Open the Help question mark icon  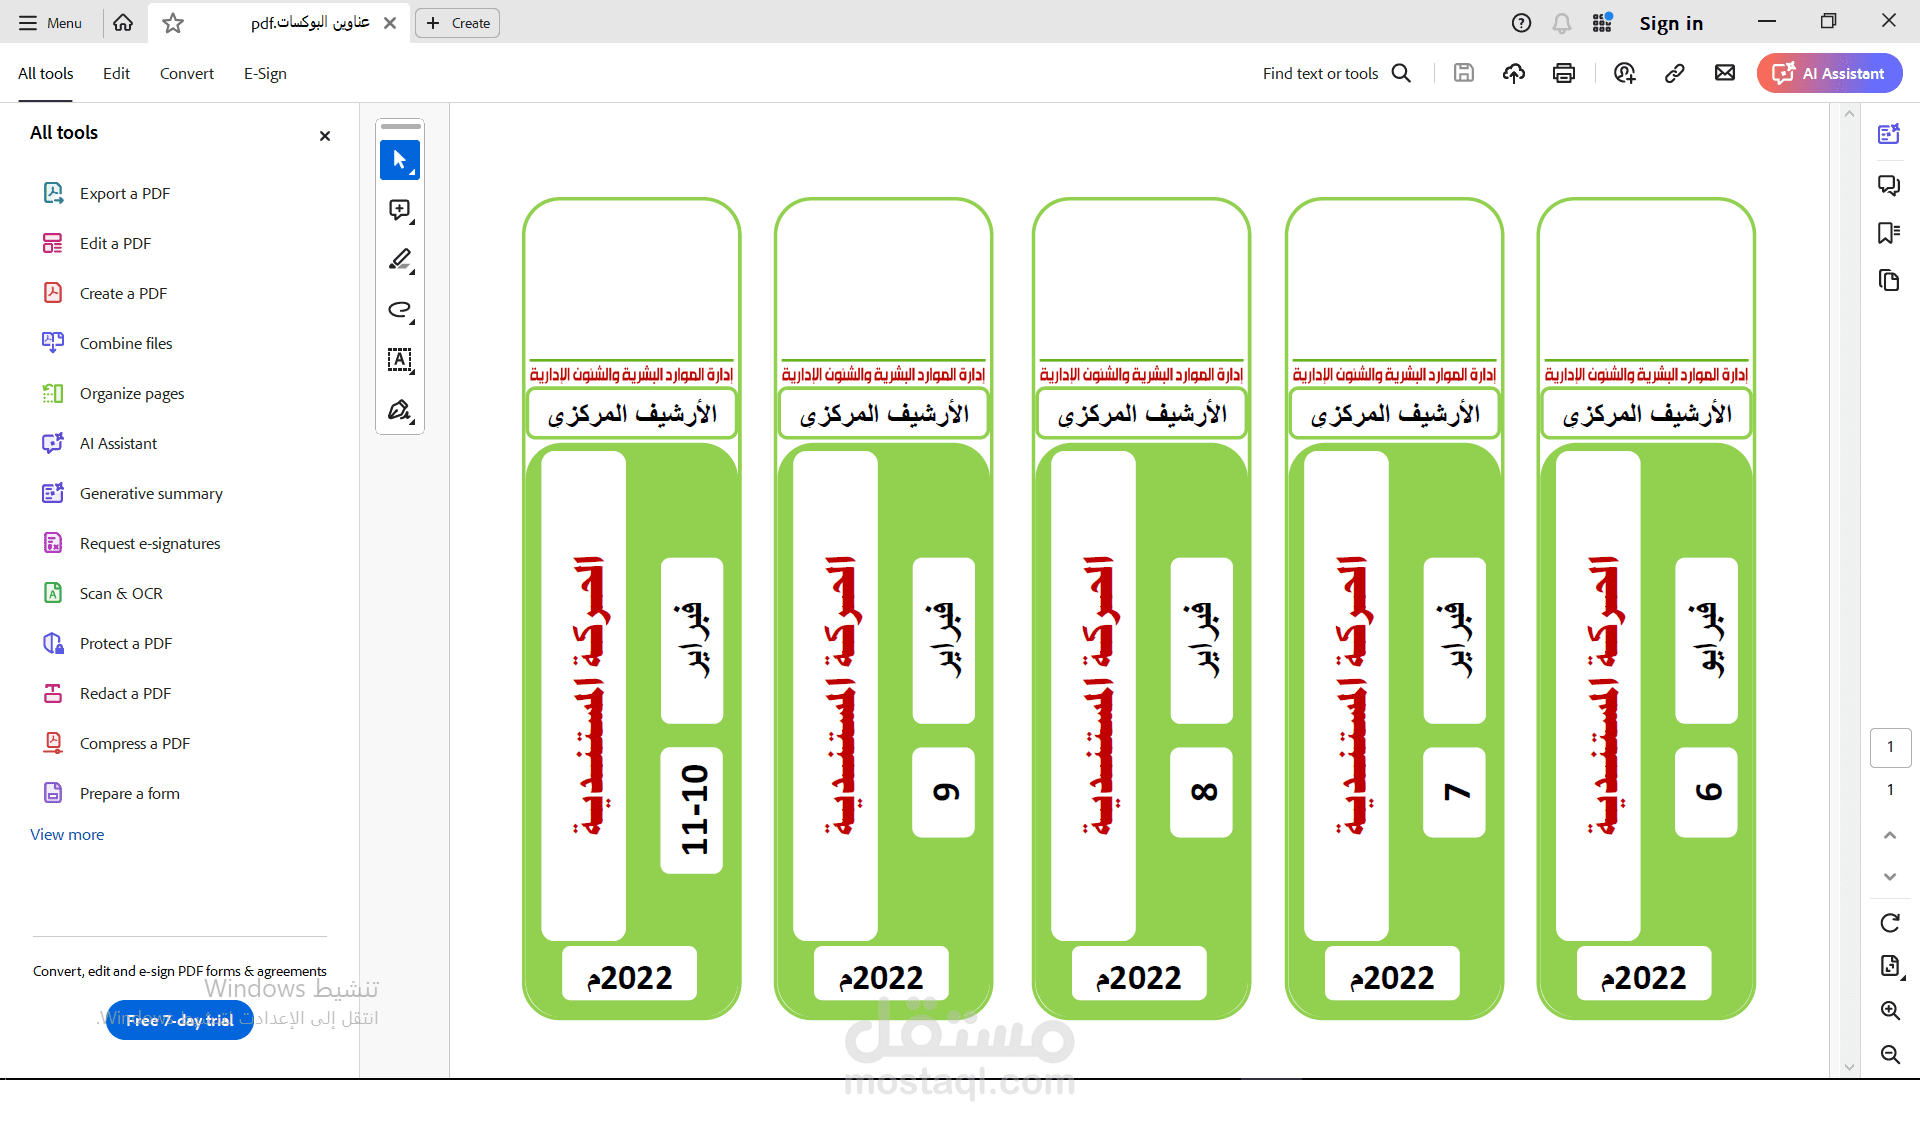click(1521, 23)
